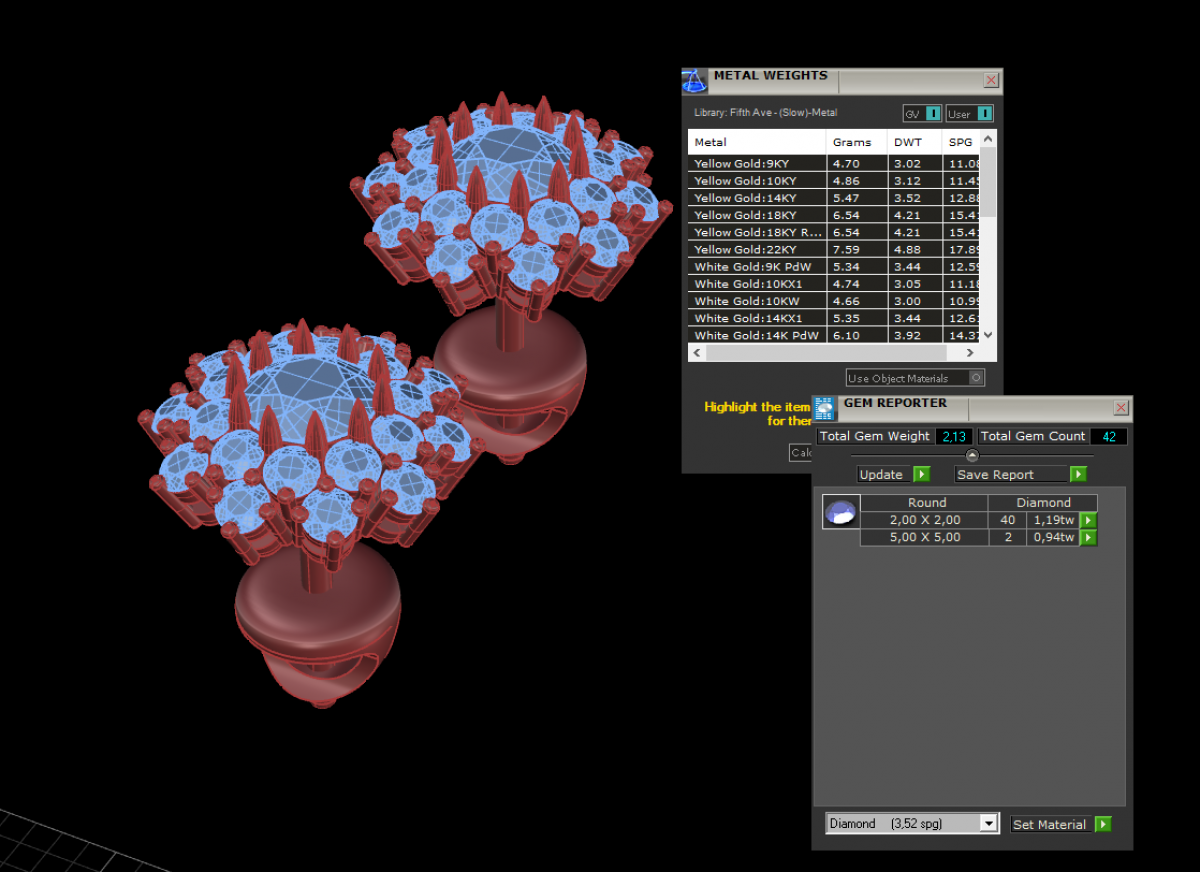Collapse the Gem Reporter header using the arrow handle

(972, 456)
